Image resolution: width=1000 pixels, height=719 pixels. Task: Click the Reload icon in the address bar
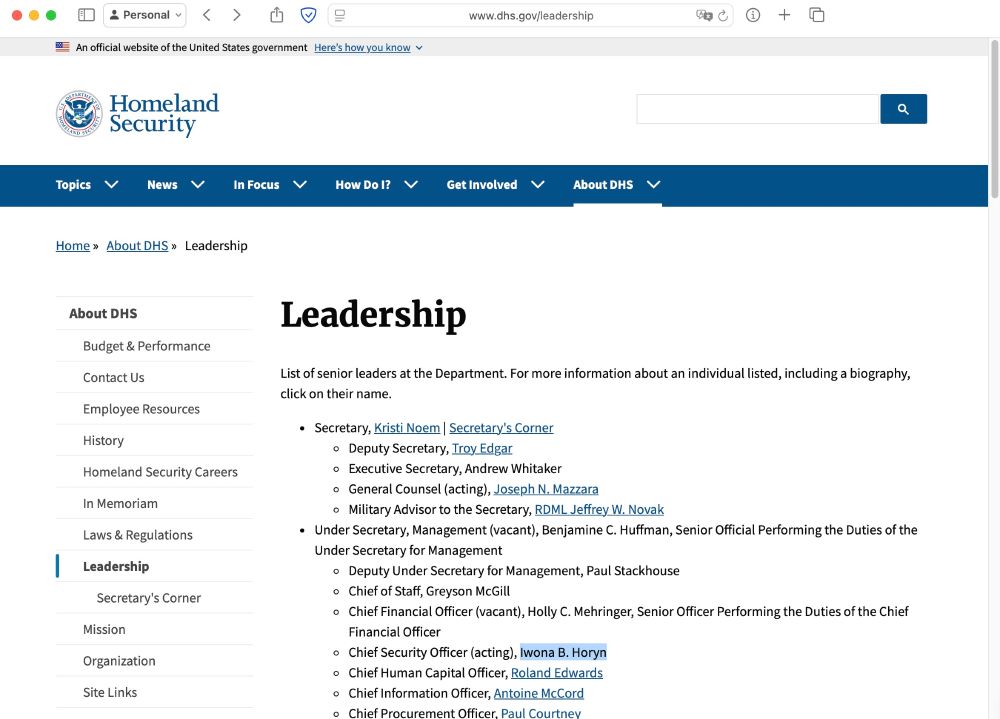tap(725, 15)
